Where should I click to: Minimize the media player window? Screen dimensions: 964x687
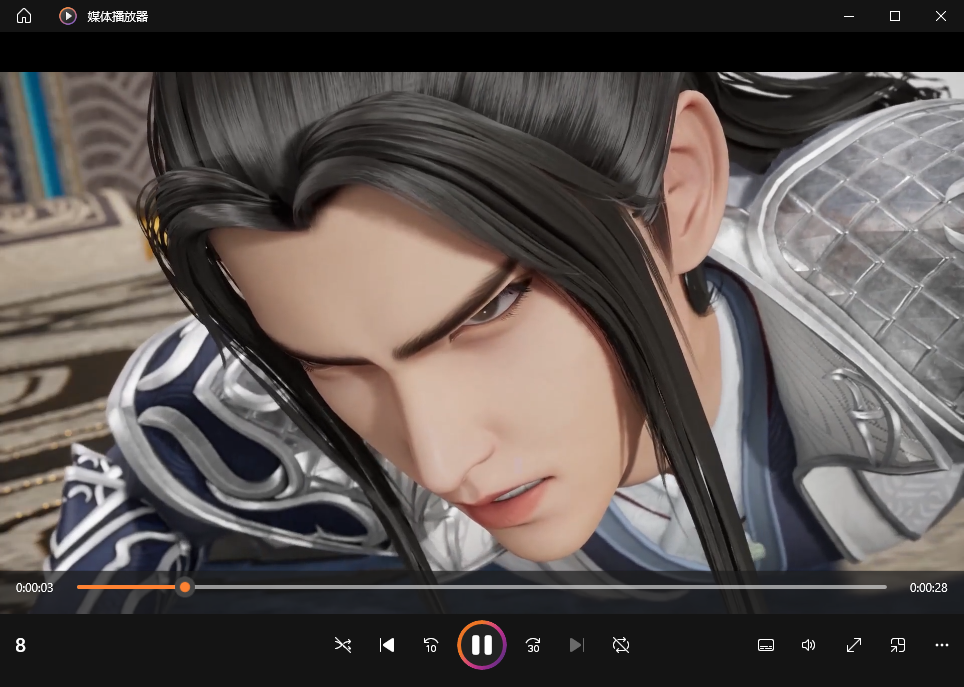(849, 16)
